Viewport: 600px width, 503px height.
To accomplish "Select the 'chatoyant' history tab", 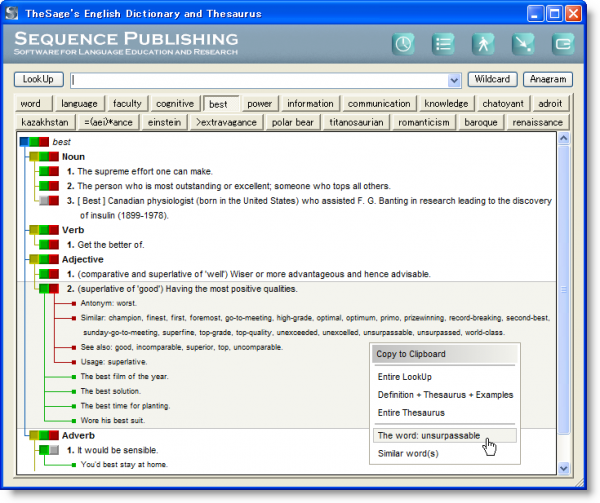I will click(503, 104).
